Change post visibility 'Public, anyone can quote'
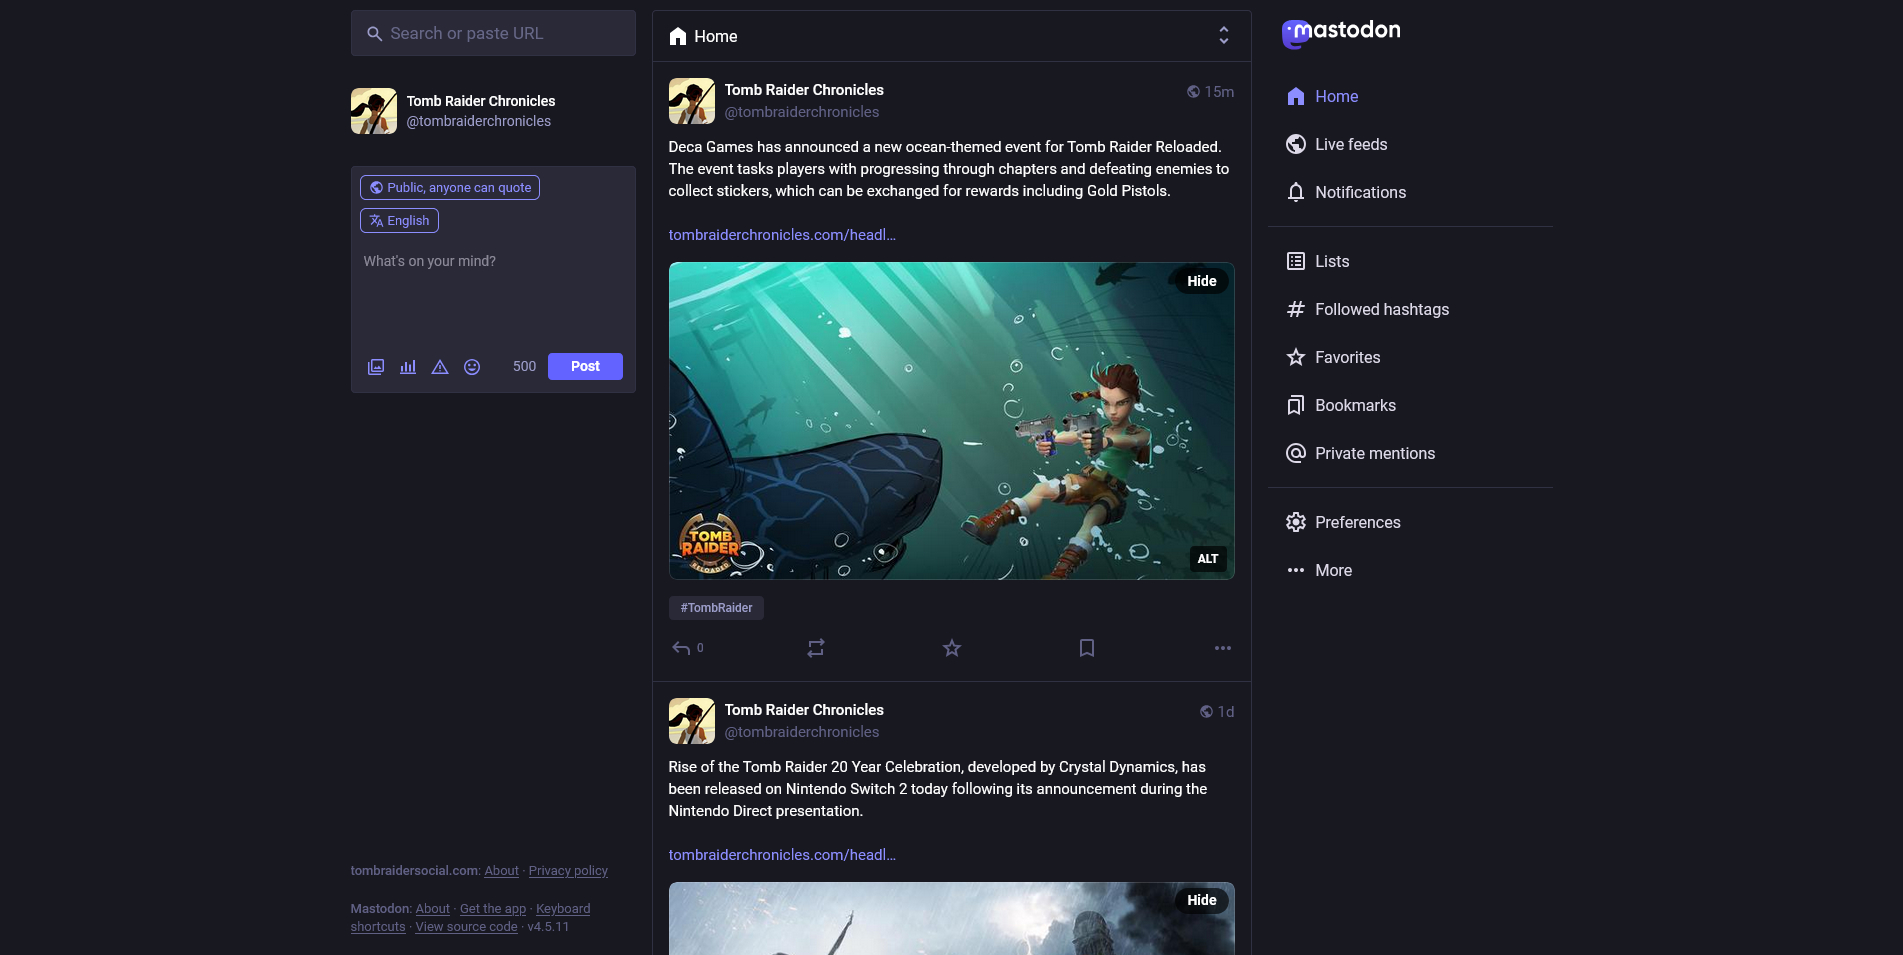 click(x=450, y=188)
